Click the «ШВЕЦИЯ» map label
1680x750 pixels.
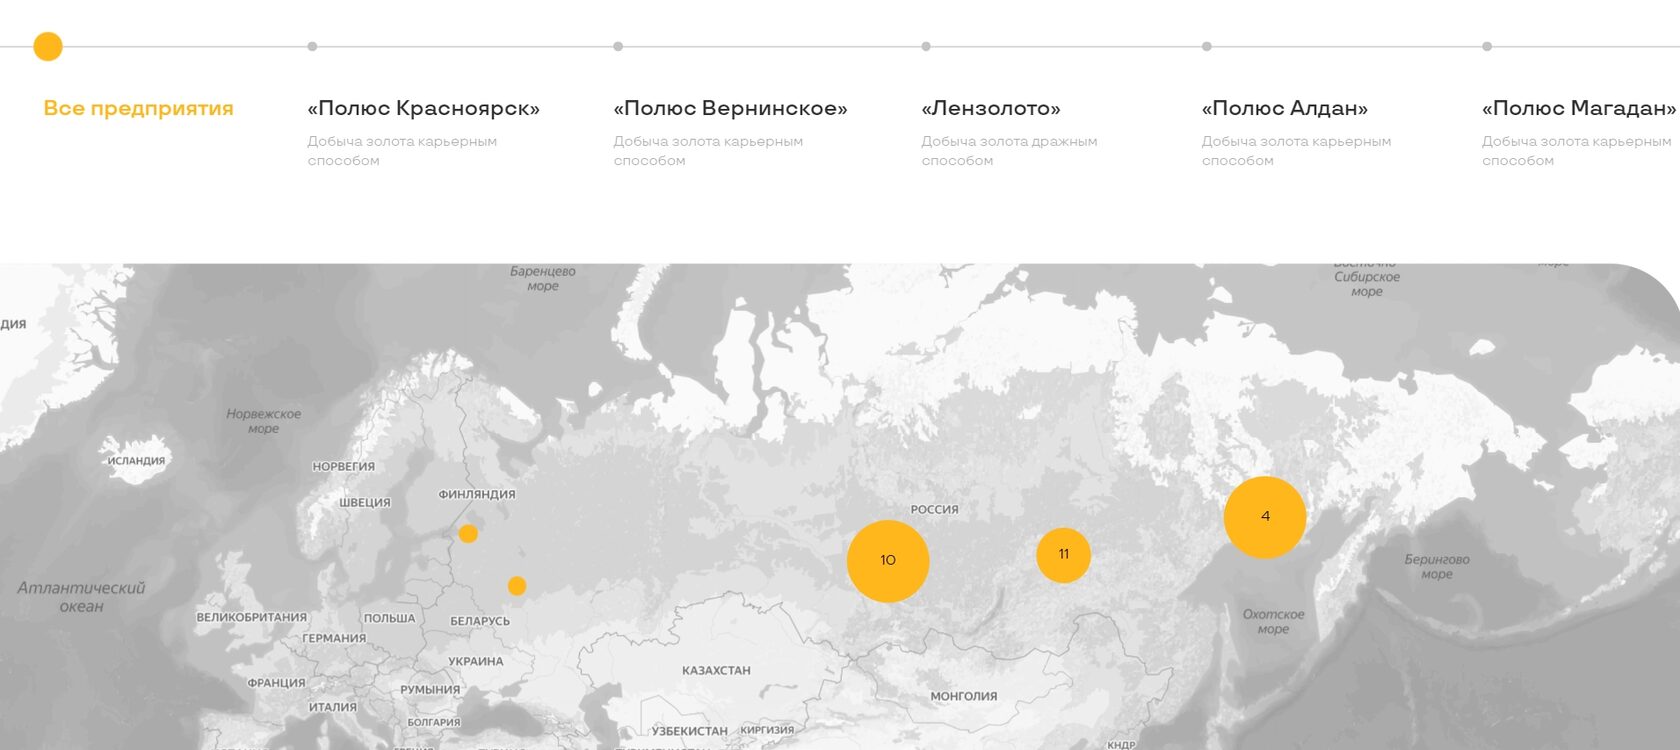(x=364, y=503)
